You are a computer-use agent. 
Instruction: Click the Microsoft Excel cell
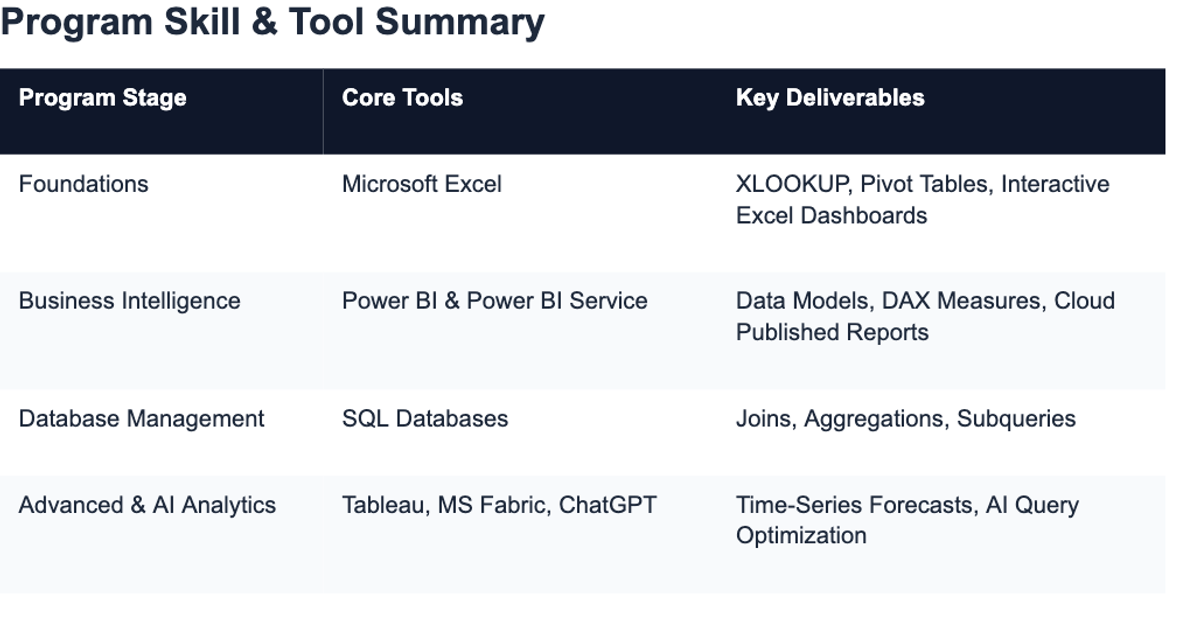(520, 213)
